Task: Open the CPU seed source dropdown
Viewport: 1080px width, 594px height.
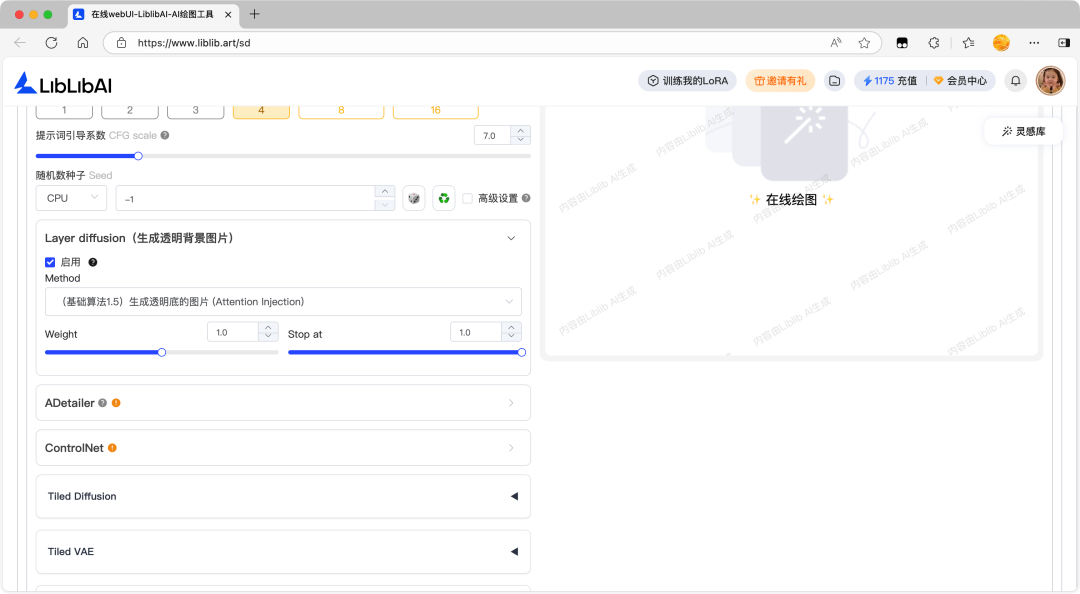Action: click(72, 198)
